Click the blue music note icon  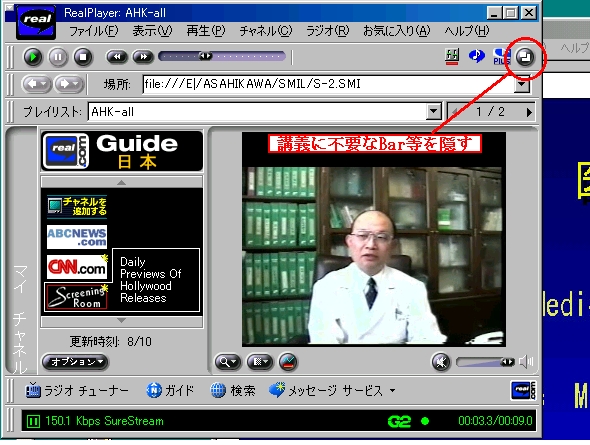coord(476,56)
